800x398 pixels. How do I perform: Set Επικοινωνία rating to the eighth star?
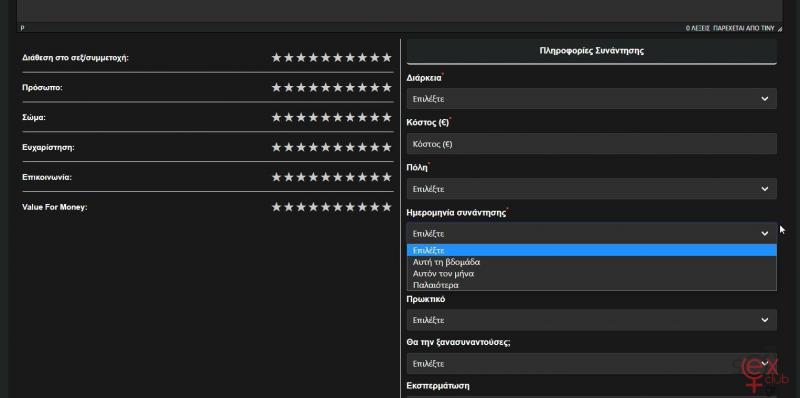[x=362, y=177]
